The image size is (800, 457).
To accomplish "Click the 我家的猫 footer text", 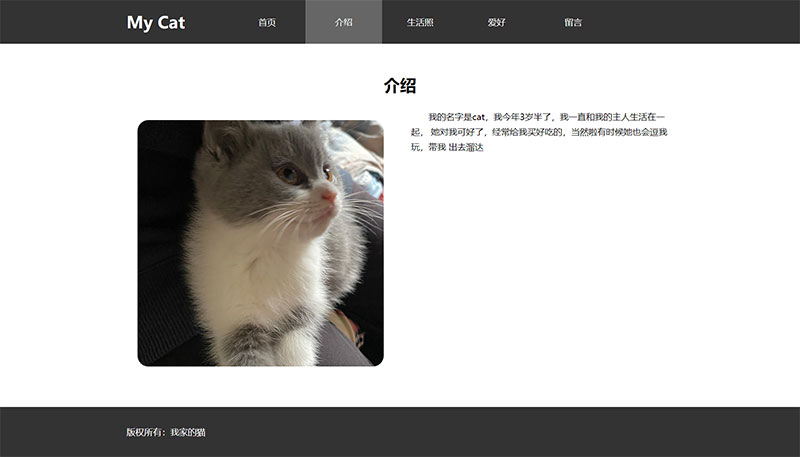I will [188, 432].
